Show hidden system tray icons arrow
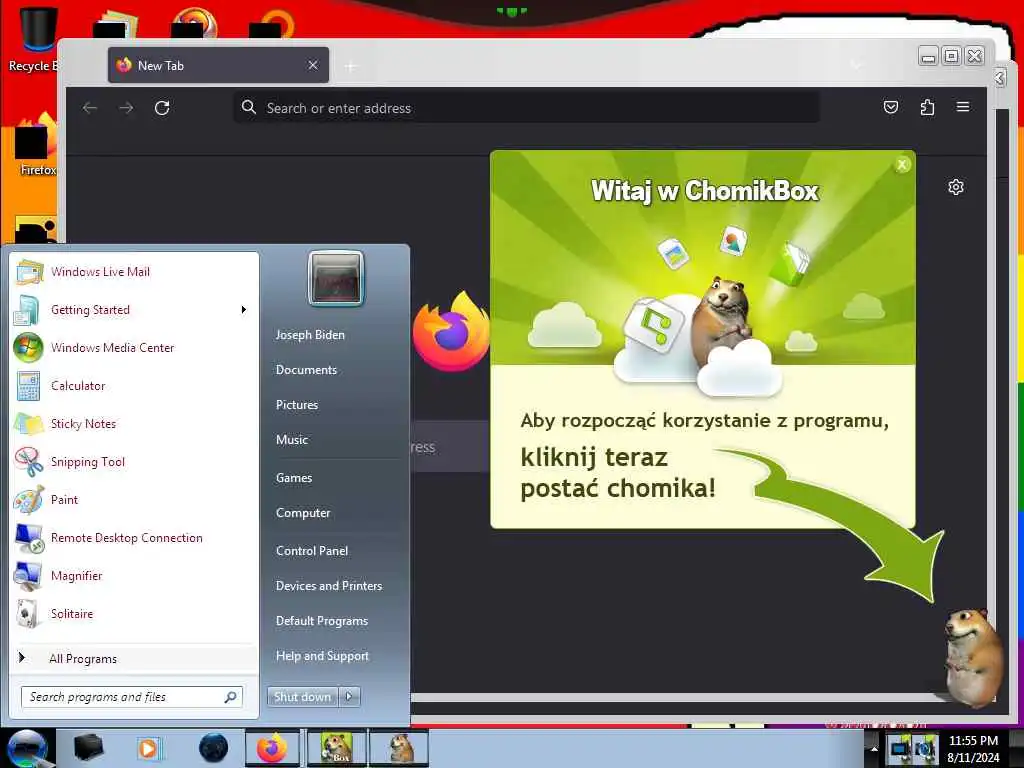The height and width of the screenshot is (768, 1024). point(873,748)
